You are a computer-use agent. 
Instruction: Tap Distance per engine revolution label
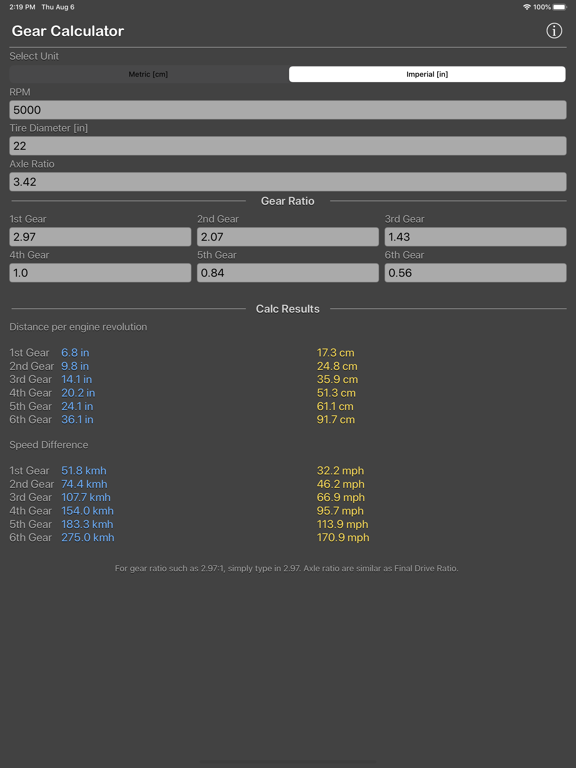(78, 327)
